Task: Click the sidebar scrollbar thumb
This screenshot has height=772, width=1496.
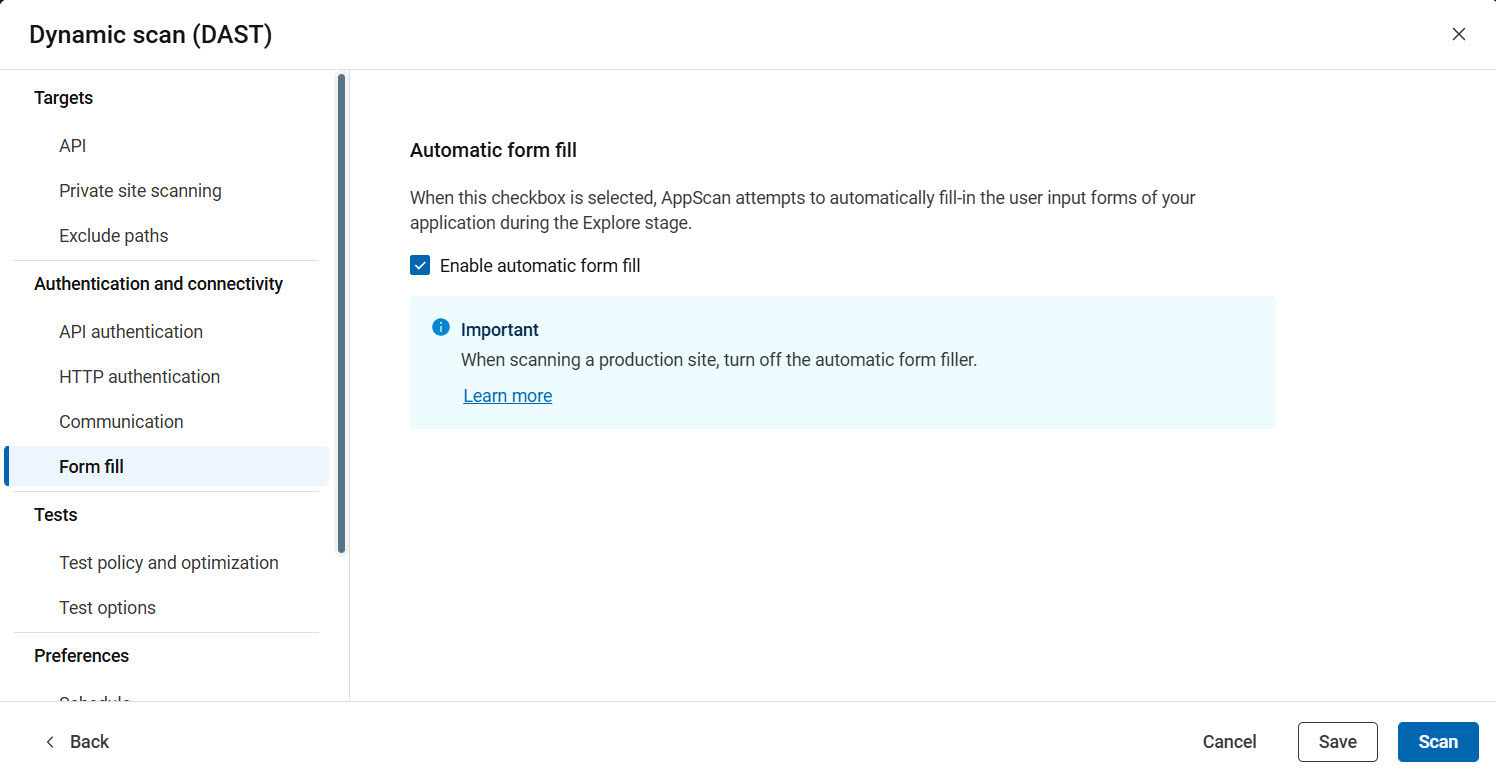Action: [x=340, y=310]
